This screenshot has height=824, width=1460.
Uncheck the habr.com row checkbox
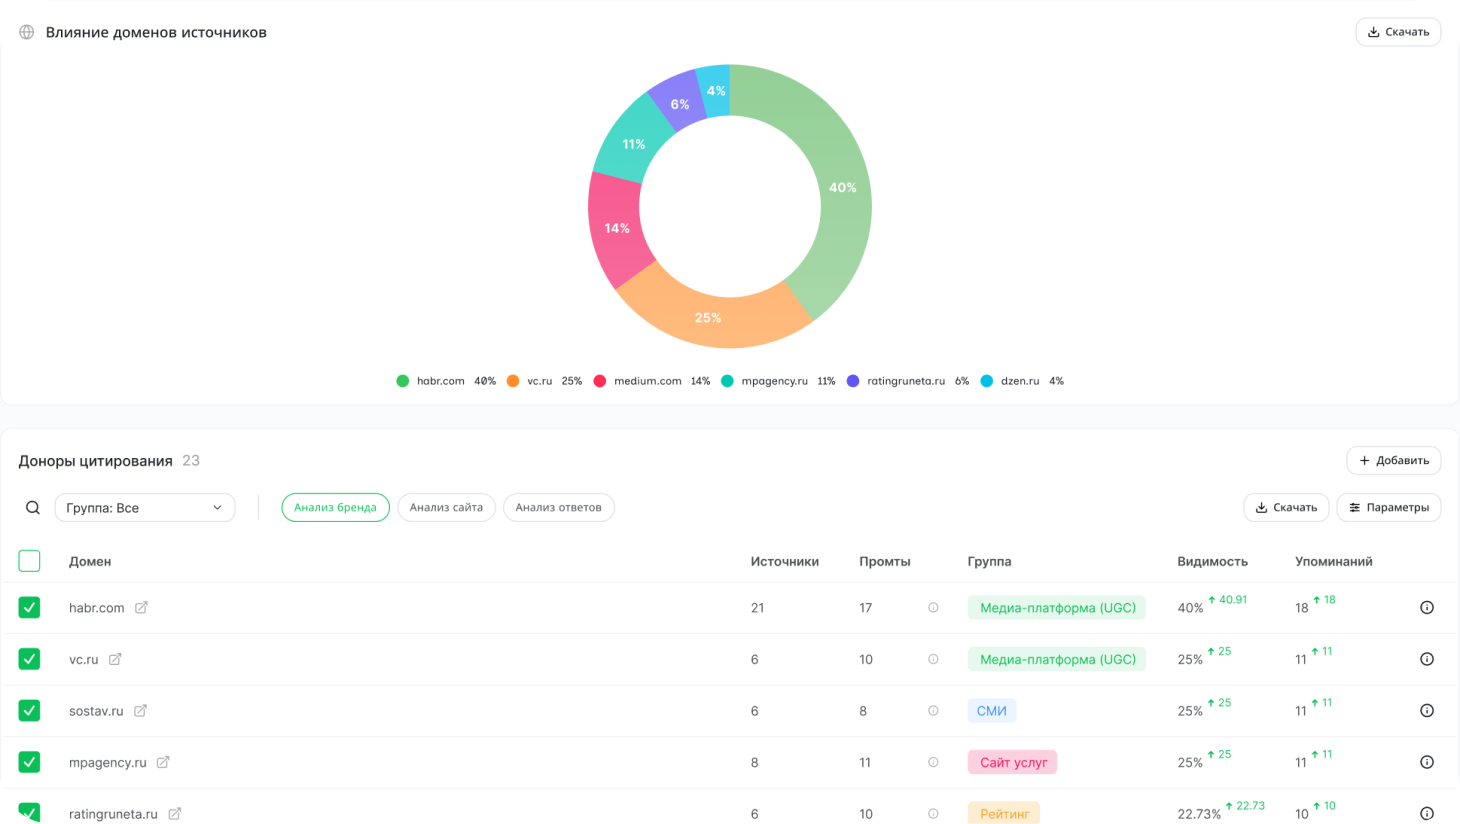click(30, 607)
